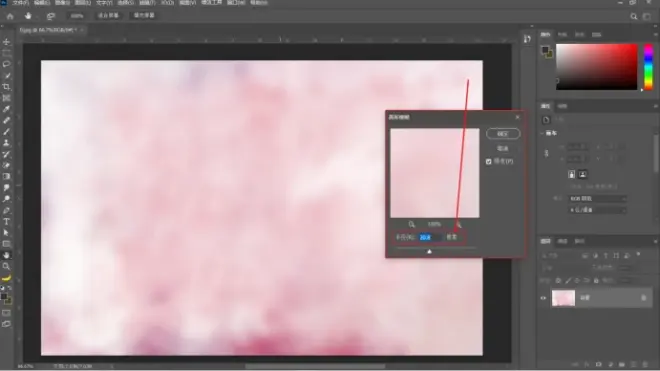Toggle visibility eye of background layer
Image resolution: width=660 pixels, height=371 pixels.
point(543,298)
